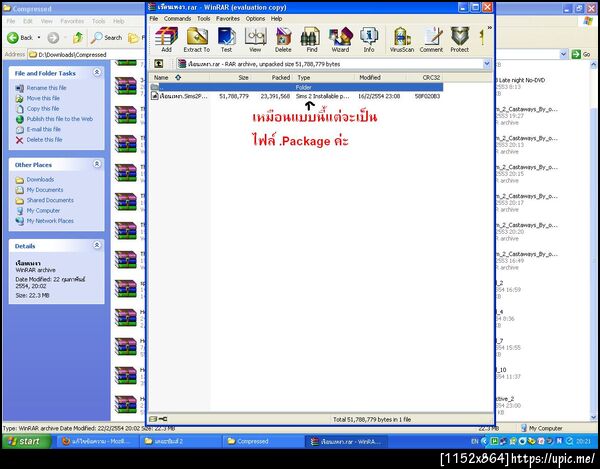Click the taskbar clock
The height and width of the screenshot is (469, 600).
584,441
